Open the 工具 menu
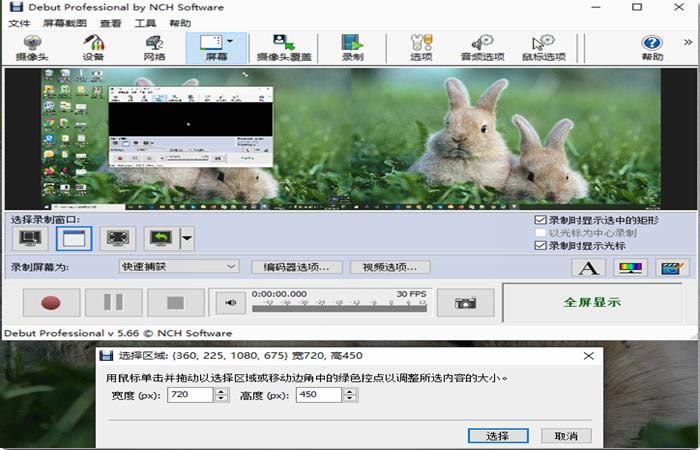 pyautogui.click(x=145, y=23)
